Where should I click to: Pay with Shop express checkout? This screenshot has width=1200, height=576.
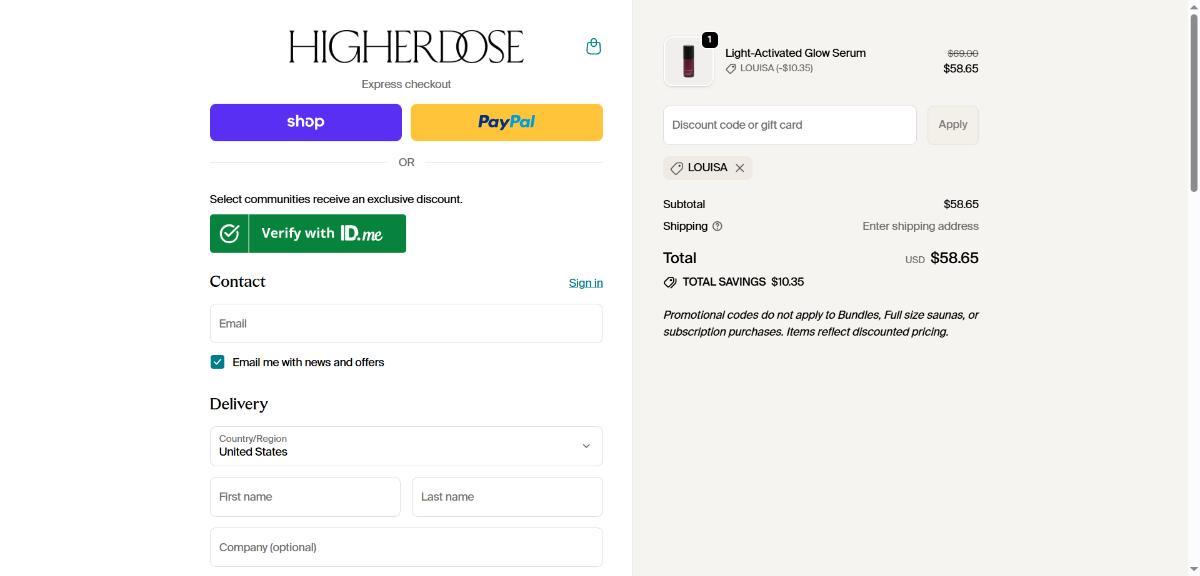tap(305, 122)
